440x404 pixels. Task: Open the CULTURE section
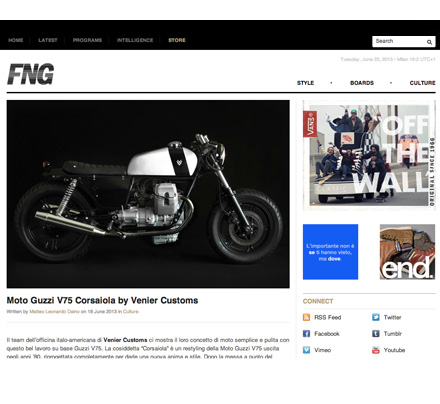[422, 83]
